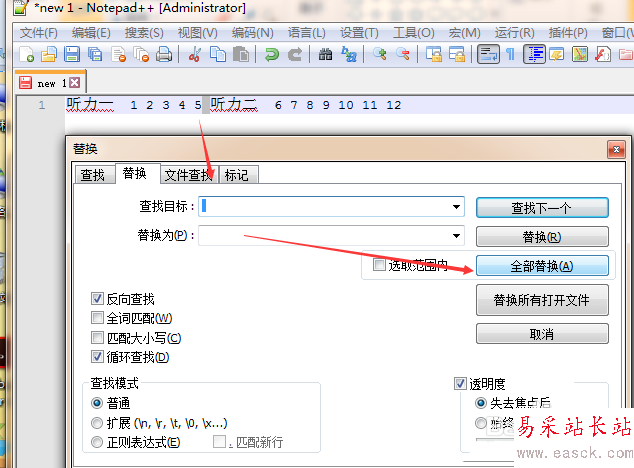Click the New file toolbar icon
The height and width of the screenshot is (468, 634).
(x=26, y=54)
